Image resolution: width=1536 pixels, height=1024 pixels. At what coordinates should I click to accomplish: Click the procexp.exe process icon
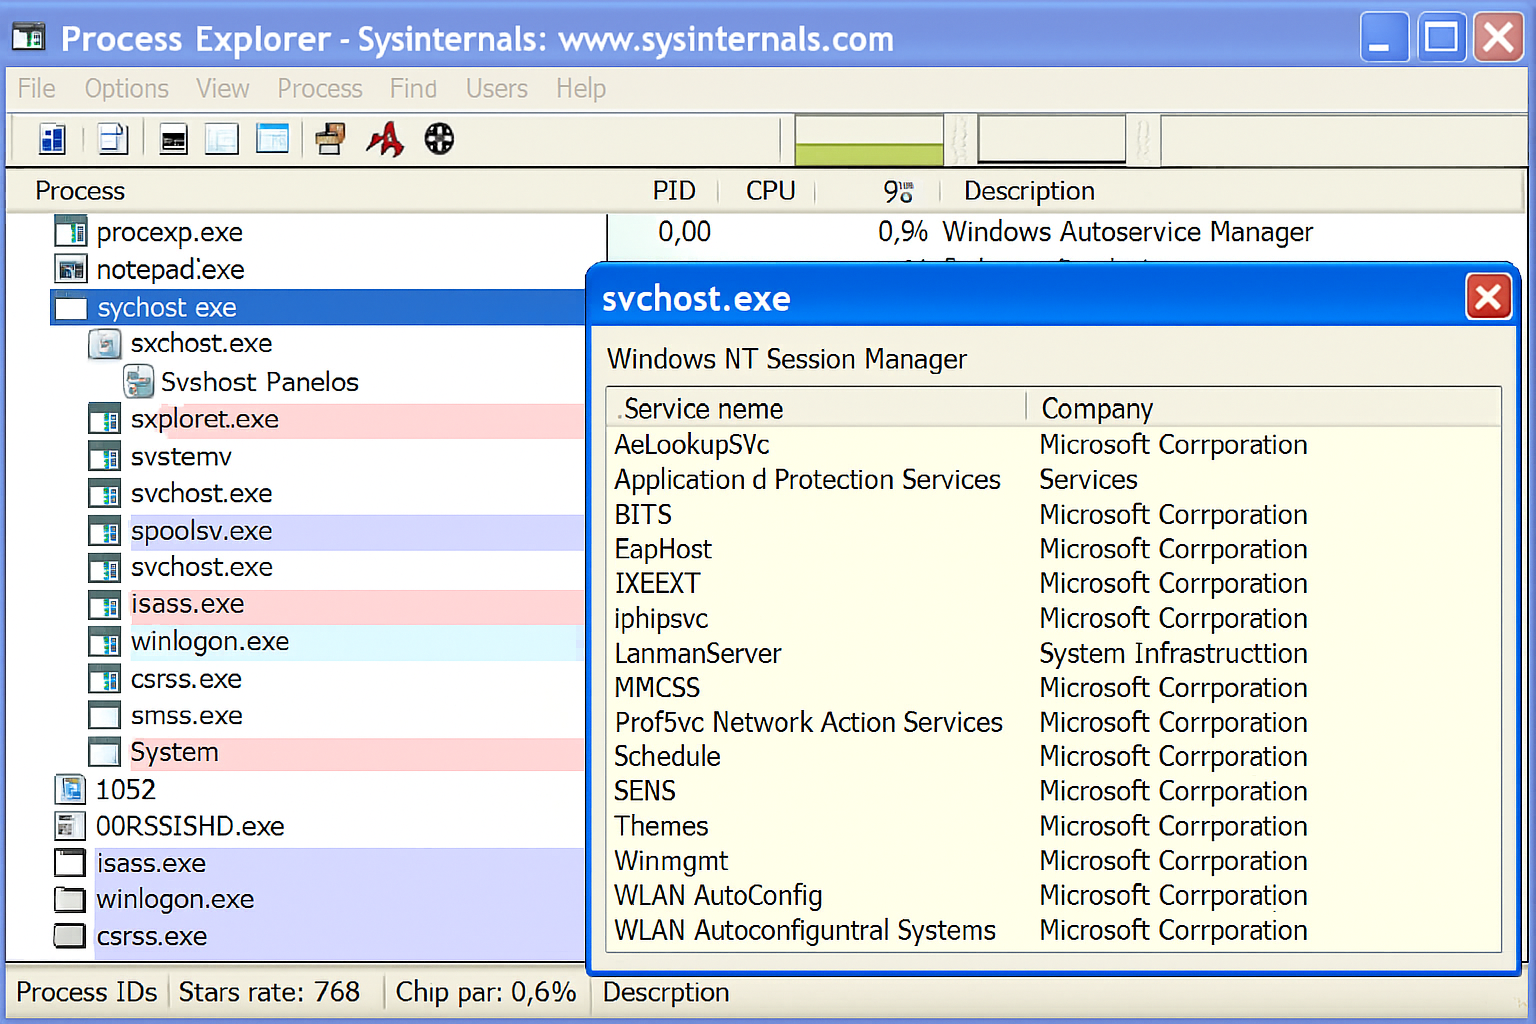click(71, 232)
